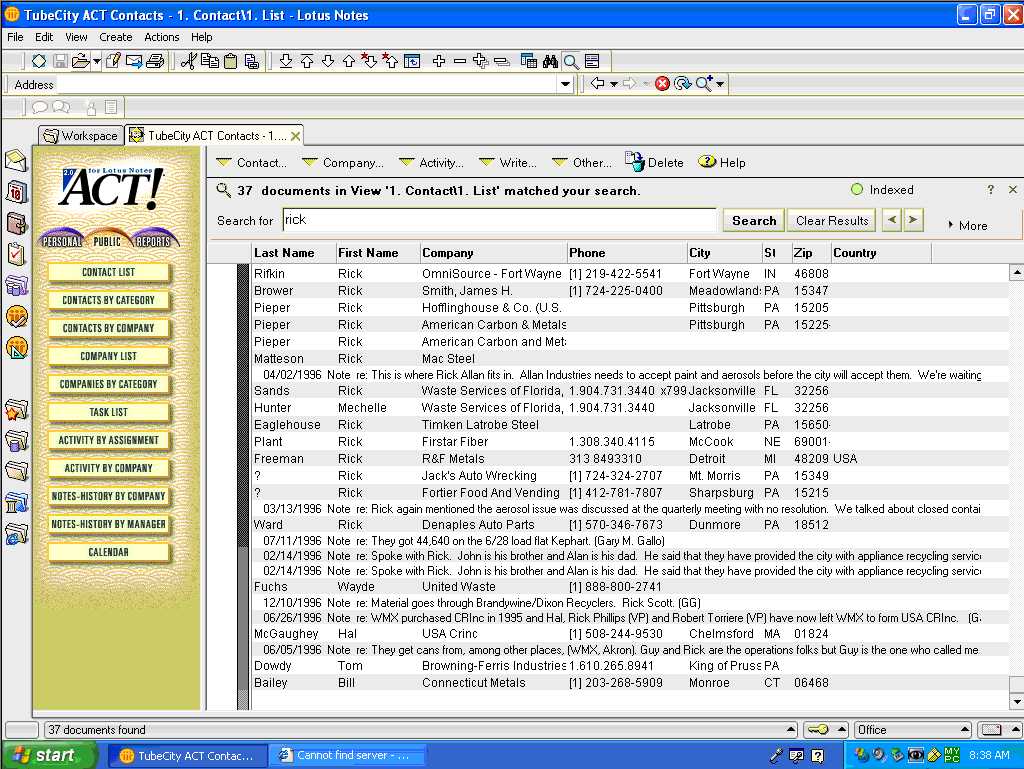Open the Edit menu
Viewport: 1024px width, 769px height.
click(x=44, y=37)
